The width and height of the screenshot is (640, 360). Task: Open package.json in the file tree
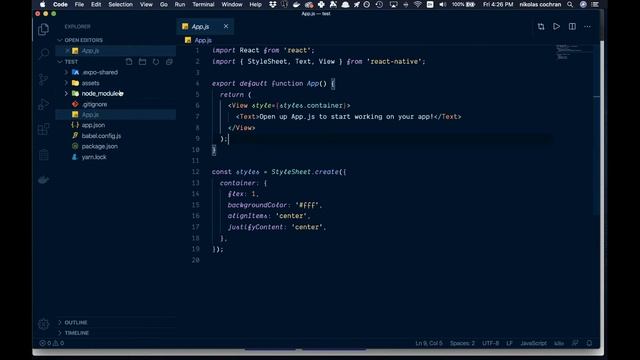[x=100, y=147]
